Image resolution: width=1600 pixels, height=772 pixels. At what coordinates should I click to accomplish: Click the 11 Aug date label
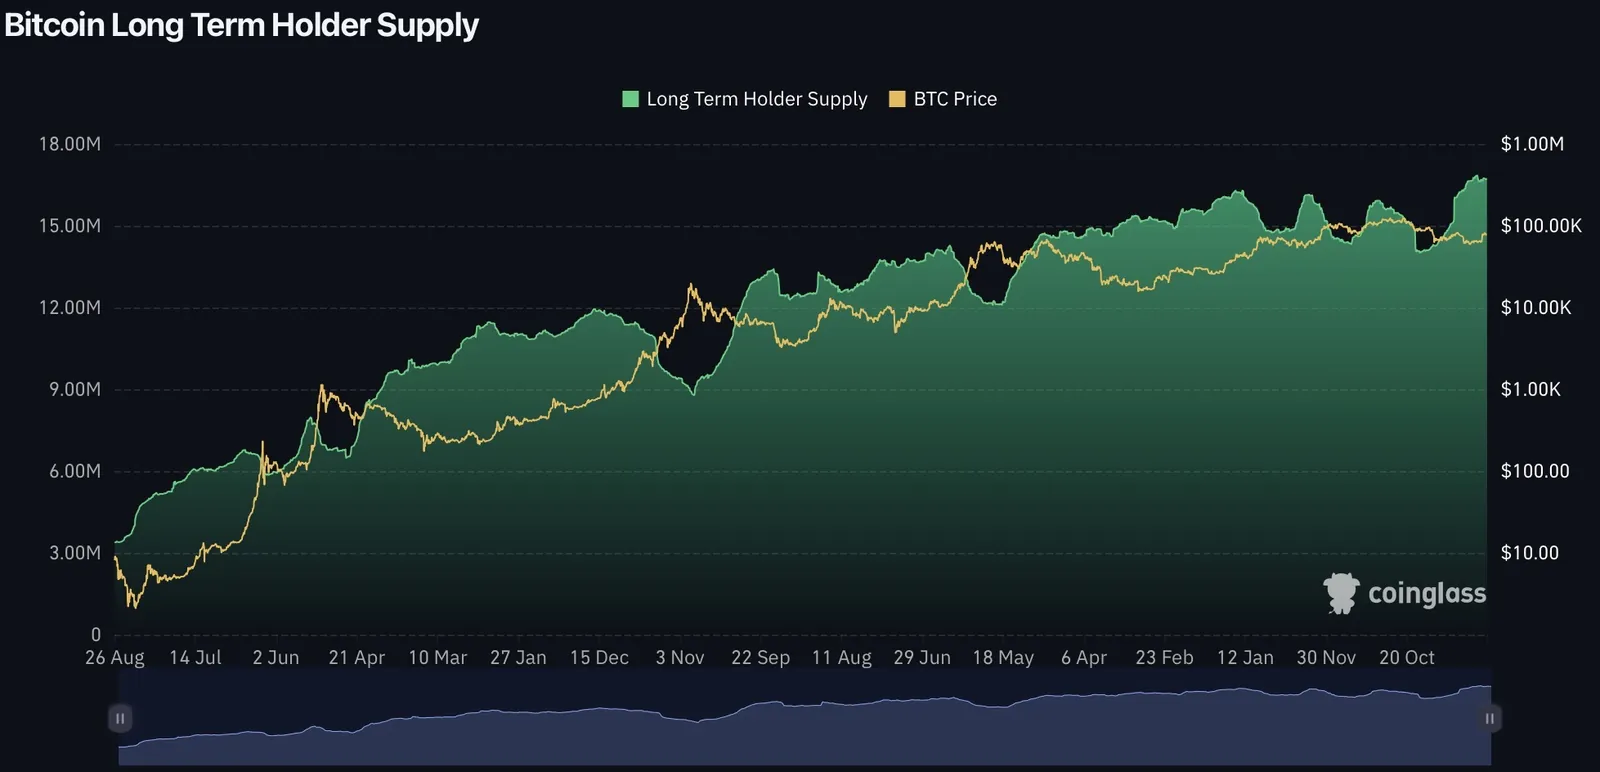pos(842,658)
